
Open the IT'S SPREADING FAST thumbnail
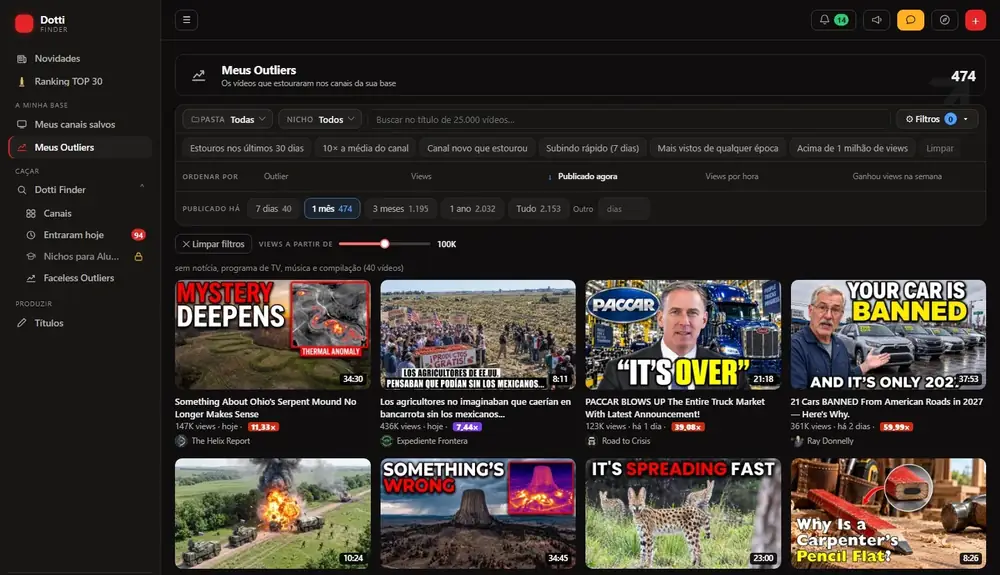683,513
